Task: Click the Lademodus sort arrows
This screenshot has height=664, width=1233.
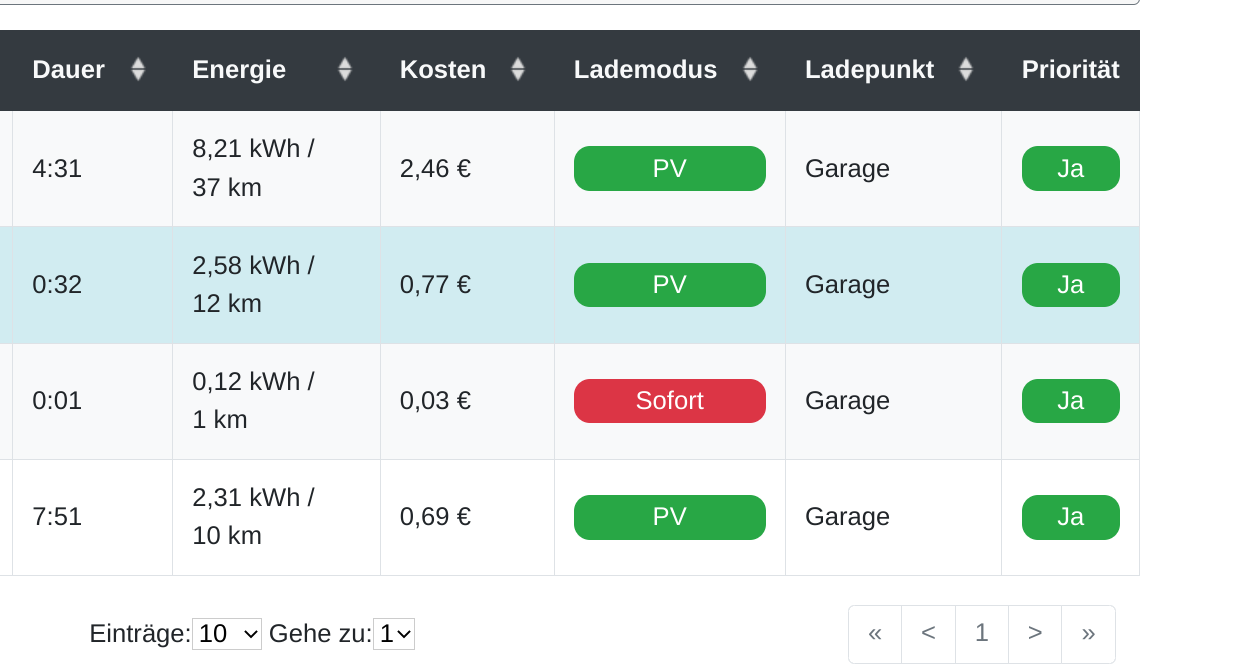Action: tap(750, 69)
